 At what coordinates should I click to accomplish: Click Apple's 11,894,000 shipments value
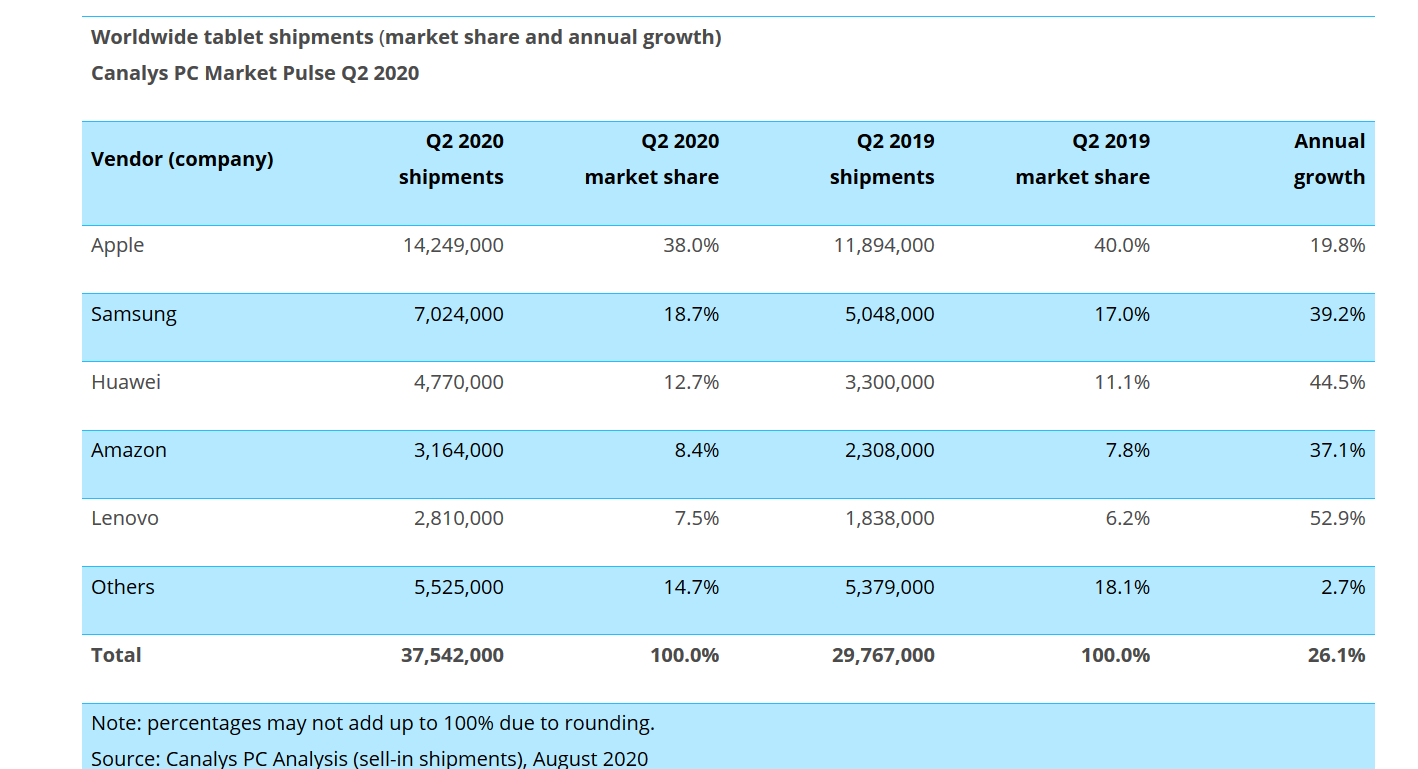pos(884,246)
